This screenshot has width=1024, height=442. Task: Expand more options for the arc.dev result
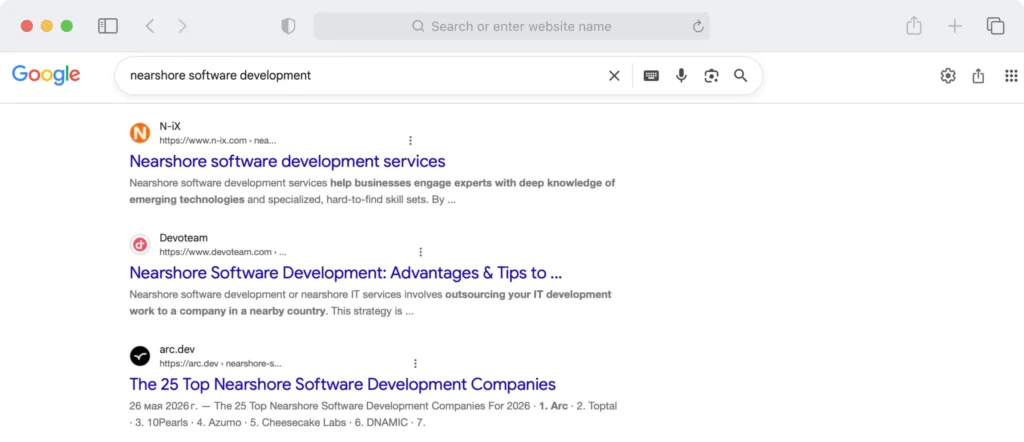coord(415,364)
